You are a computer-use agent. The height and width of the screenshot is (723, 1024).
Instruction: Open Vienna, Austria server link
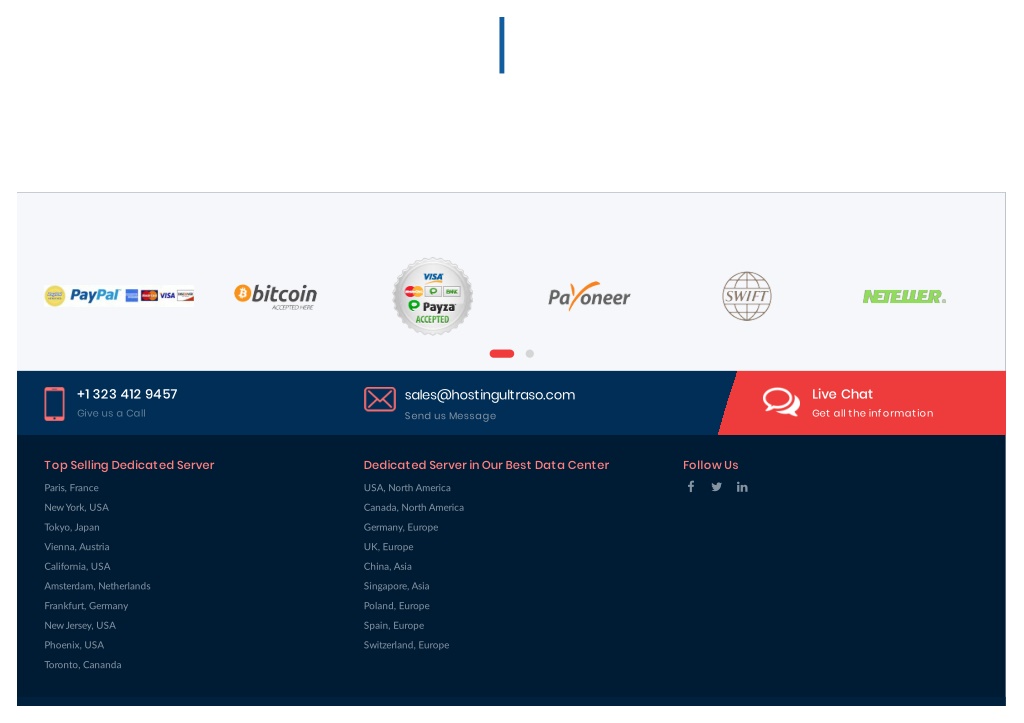76,547
